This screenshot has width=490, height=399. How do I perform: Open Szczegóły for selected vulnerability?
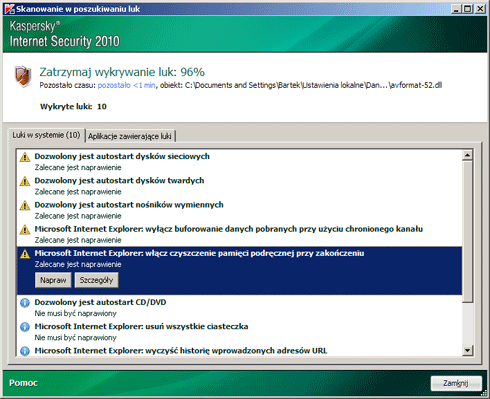click(x=96, y=280)
